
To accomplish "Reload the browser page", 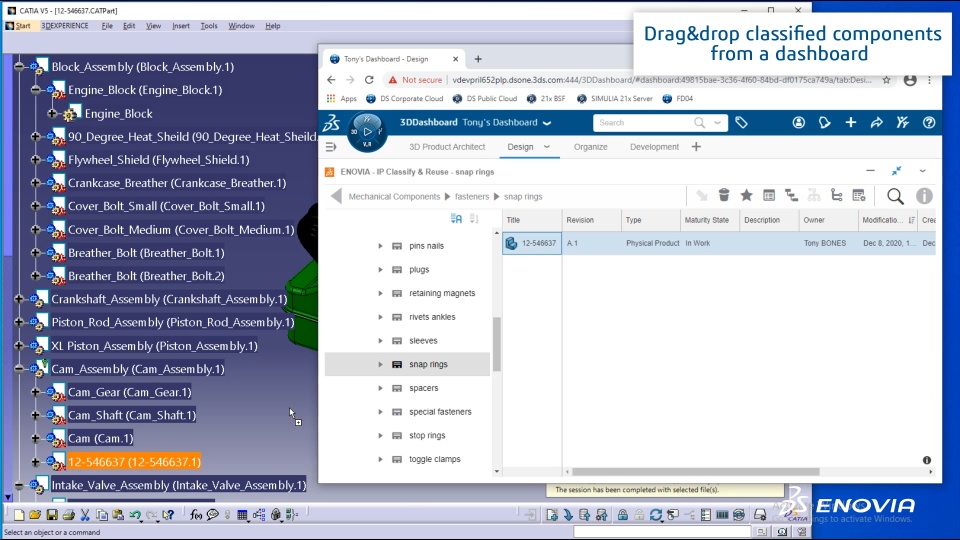I will tap(369, 80).
